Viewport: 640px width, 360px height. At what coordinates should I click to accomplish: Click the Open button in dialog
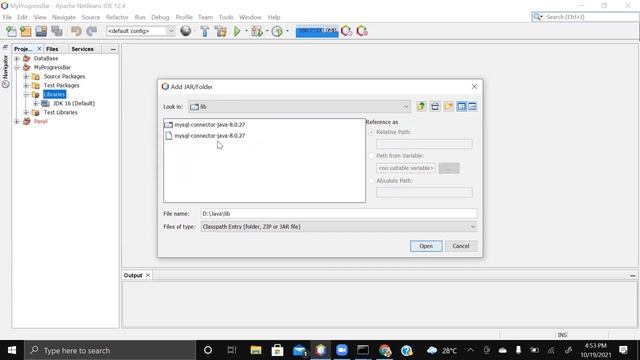(426, 246)
